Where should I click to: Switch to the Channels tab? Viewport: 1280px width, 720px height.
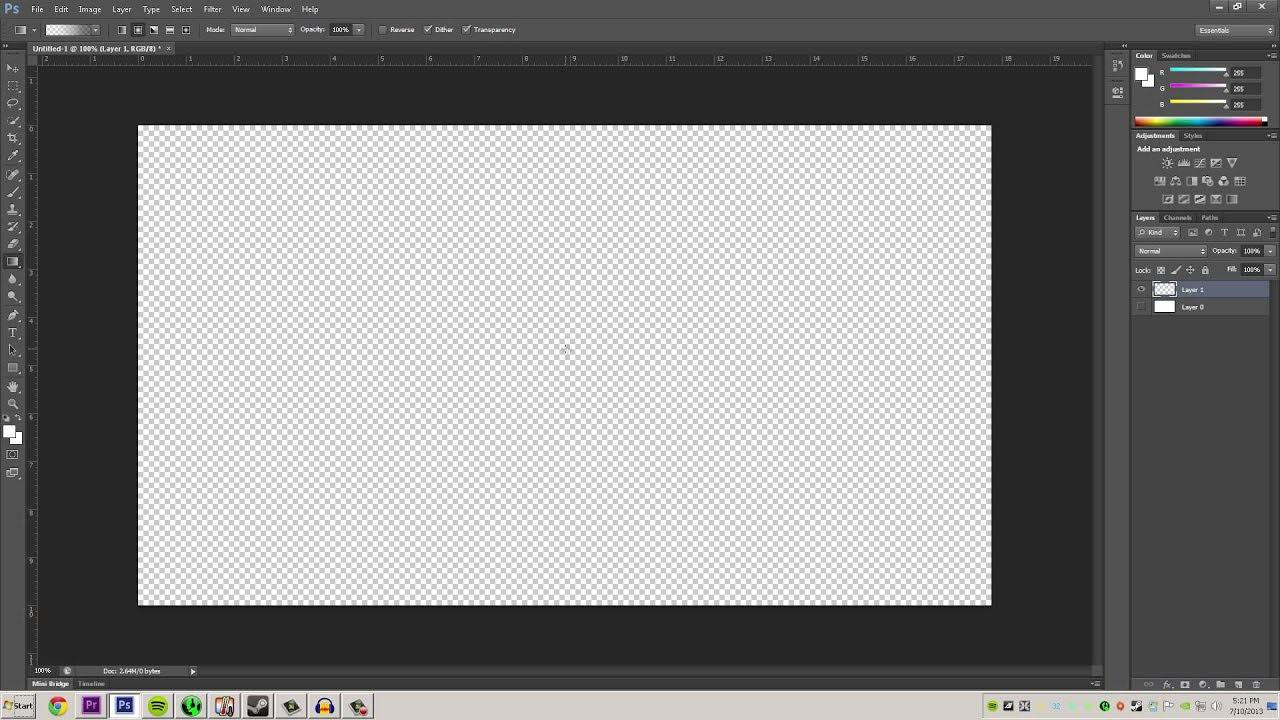pos(1177,218)
